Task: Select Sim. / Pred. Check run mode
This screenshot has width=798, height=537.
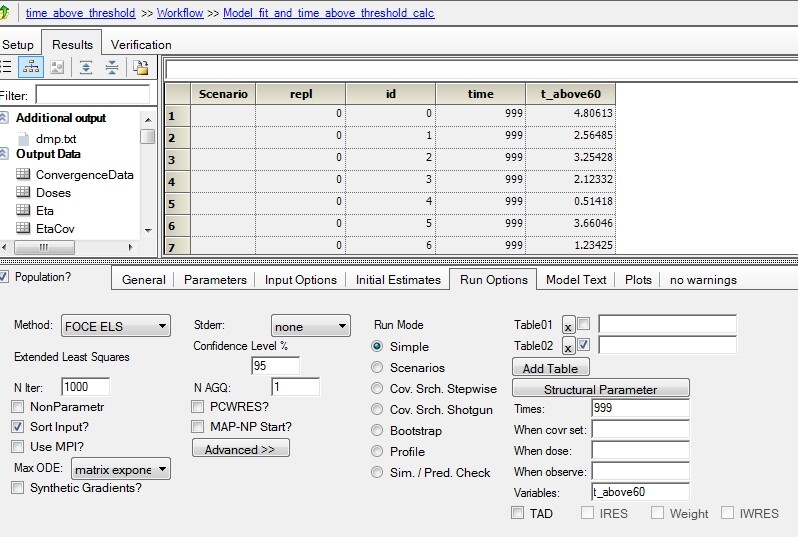Action: (x=377, y=472)
